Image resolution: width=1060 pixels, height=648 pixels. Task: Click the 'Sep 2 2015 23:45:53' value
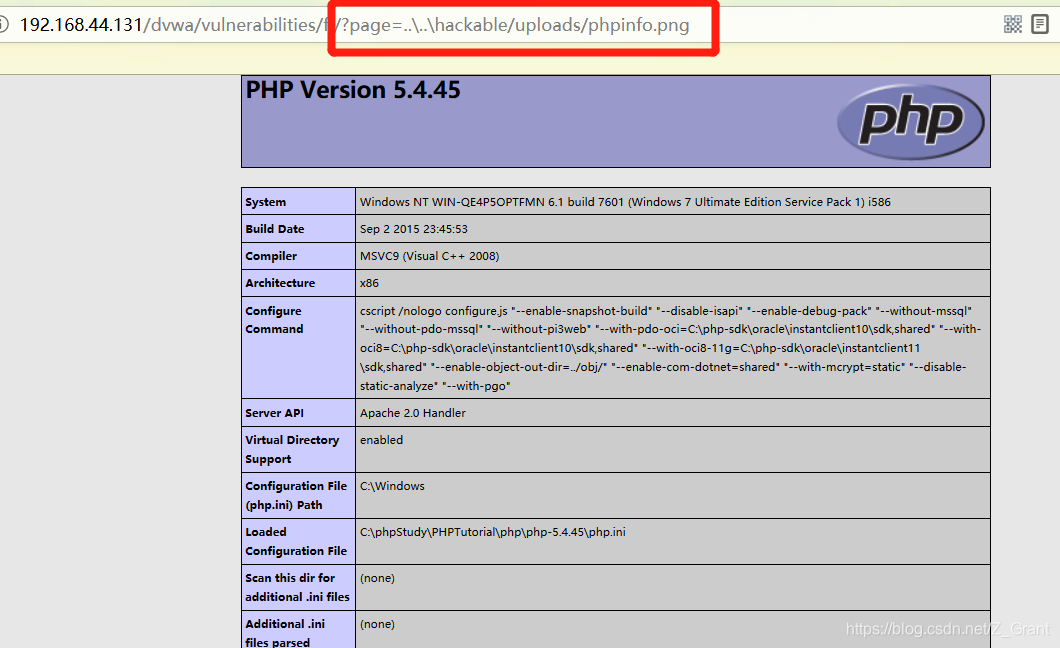tap(414, 229)
